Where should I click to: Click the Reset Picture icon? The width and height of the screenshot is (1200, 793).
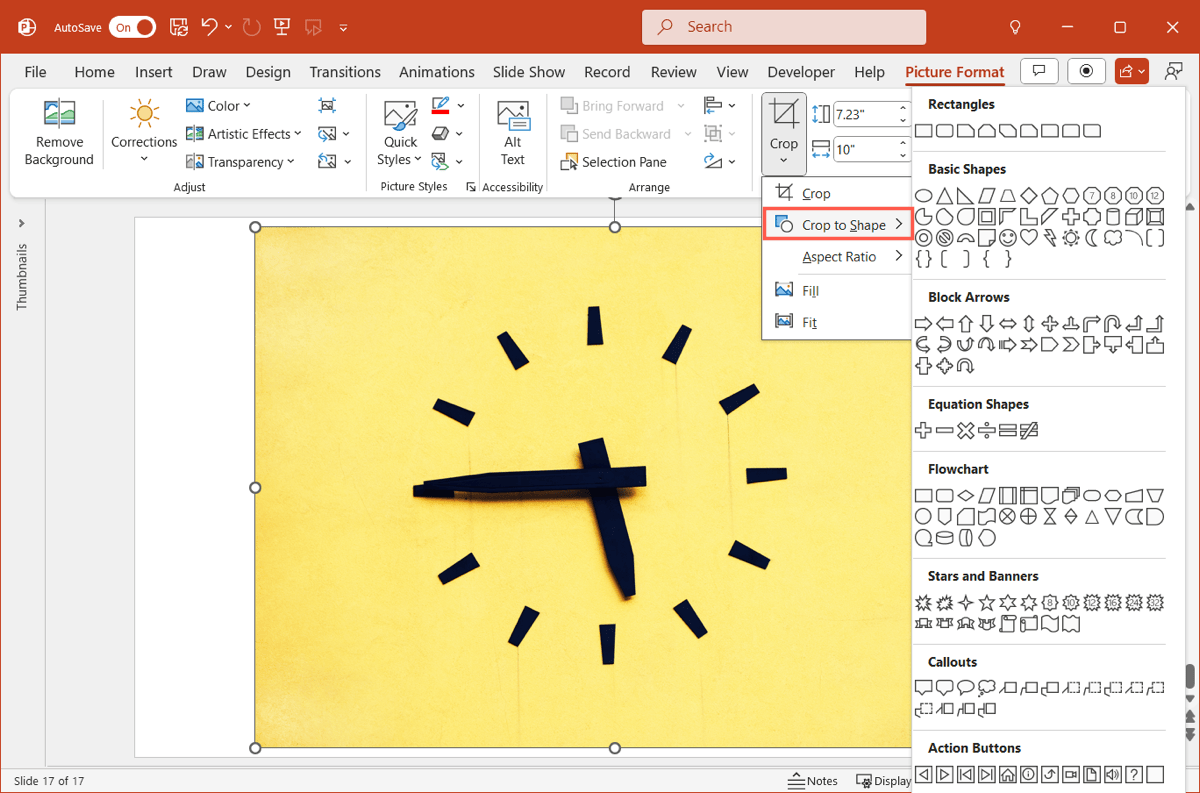tap(327, 161)
